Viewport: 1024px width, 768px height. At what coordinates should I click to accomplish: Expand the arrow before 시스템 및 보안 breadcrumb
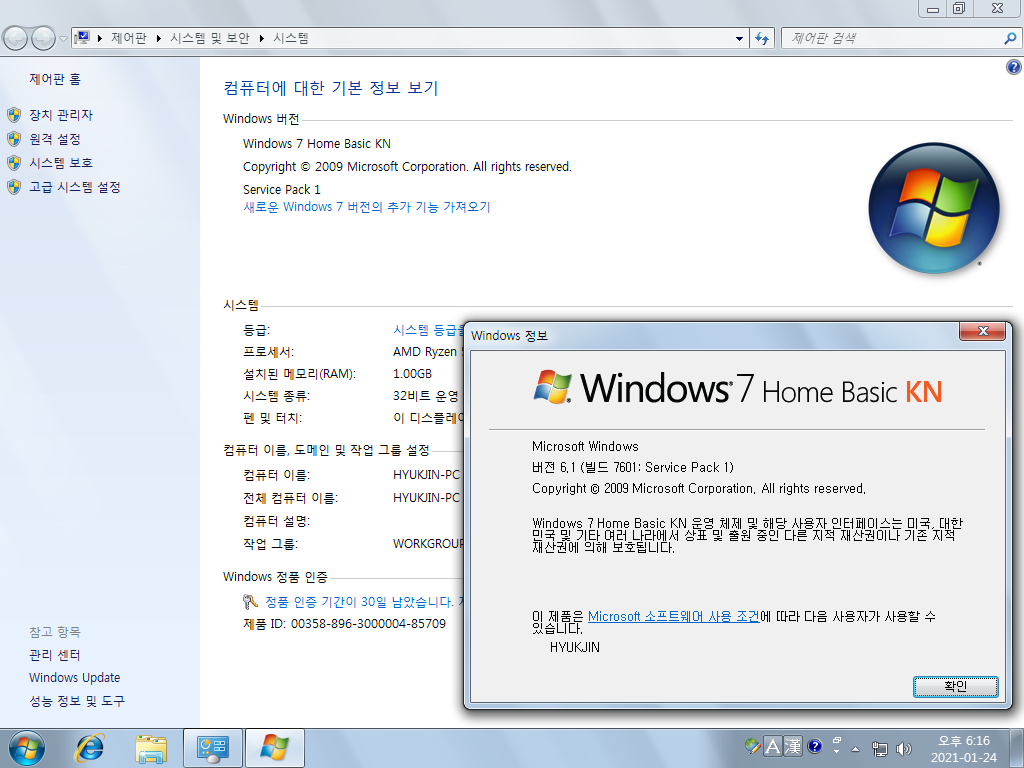coord(159,39)
